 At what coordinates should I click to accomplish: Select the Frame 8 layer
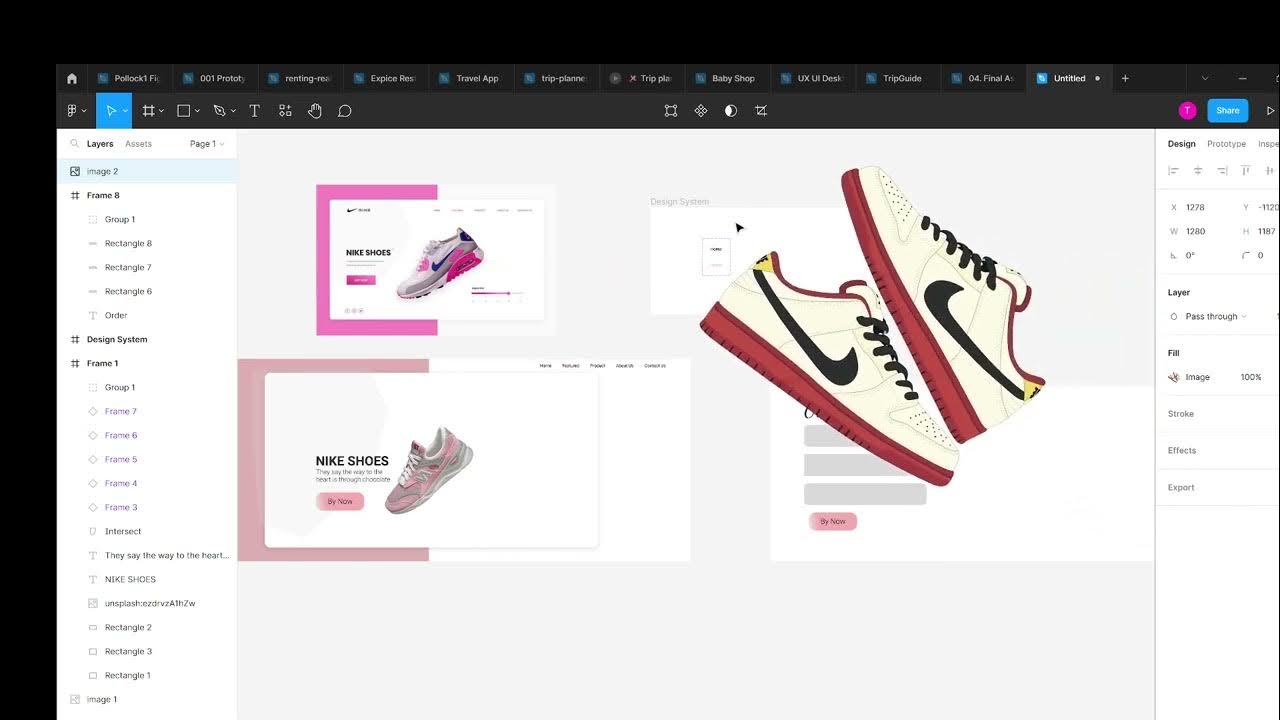tap(147, 196)
